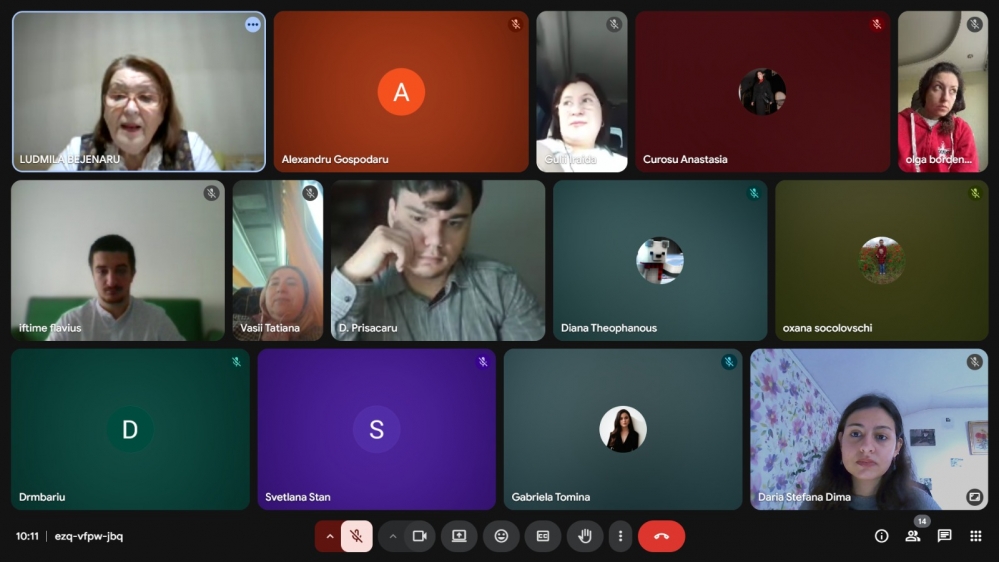Open the emoji reactions panel

click(x=501, y=536)
